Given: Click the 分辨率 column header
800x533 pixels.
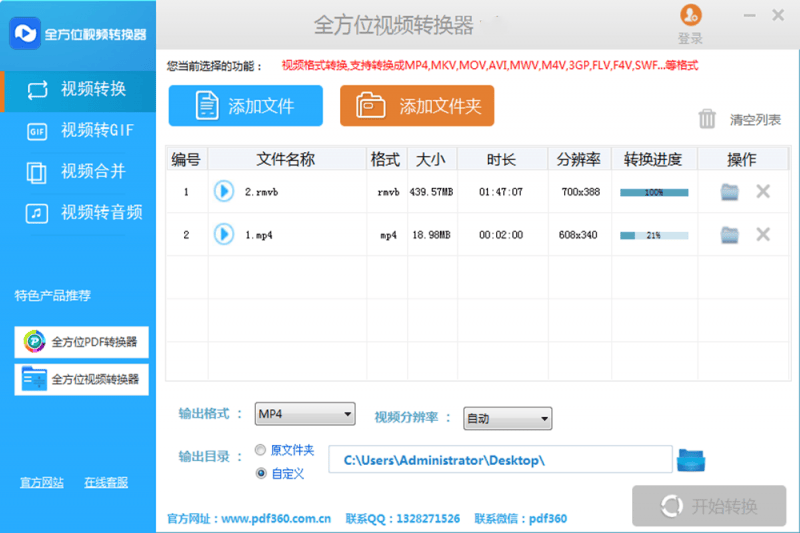Looking at the screenshot, I should 579,160.
